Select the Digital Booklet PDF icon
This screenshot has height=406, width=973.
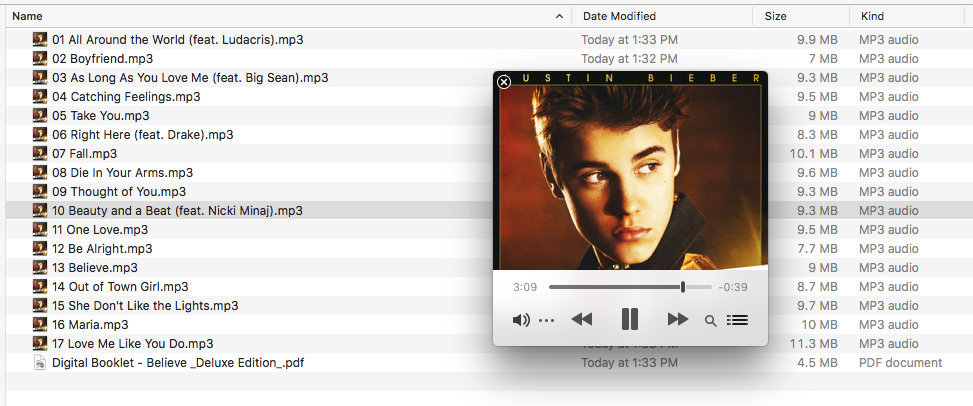[40, 363]
